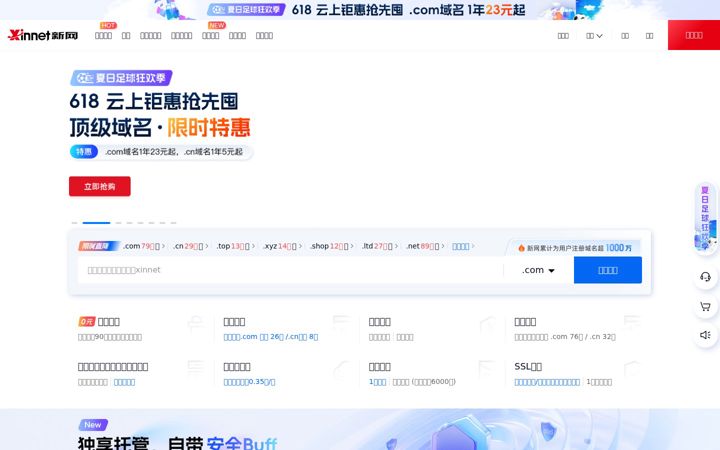This screenshot has height=450, width=720.
Task: Select the last carousel slide indicator
Action: coord(174,223)
